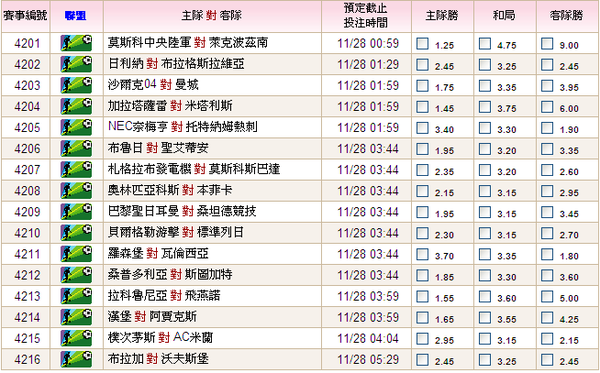Viewport: 600px width, 373px height.
Task: Click the 客隊勝 column header
Action: (566, 15)
